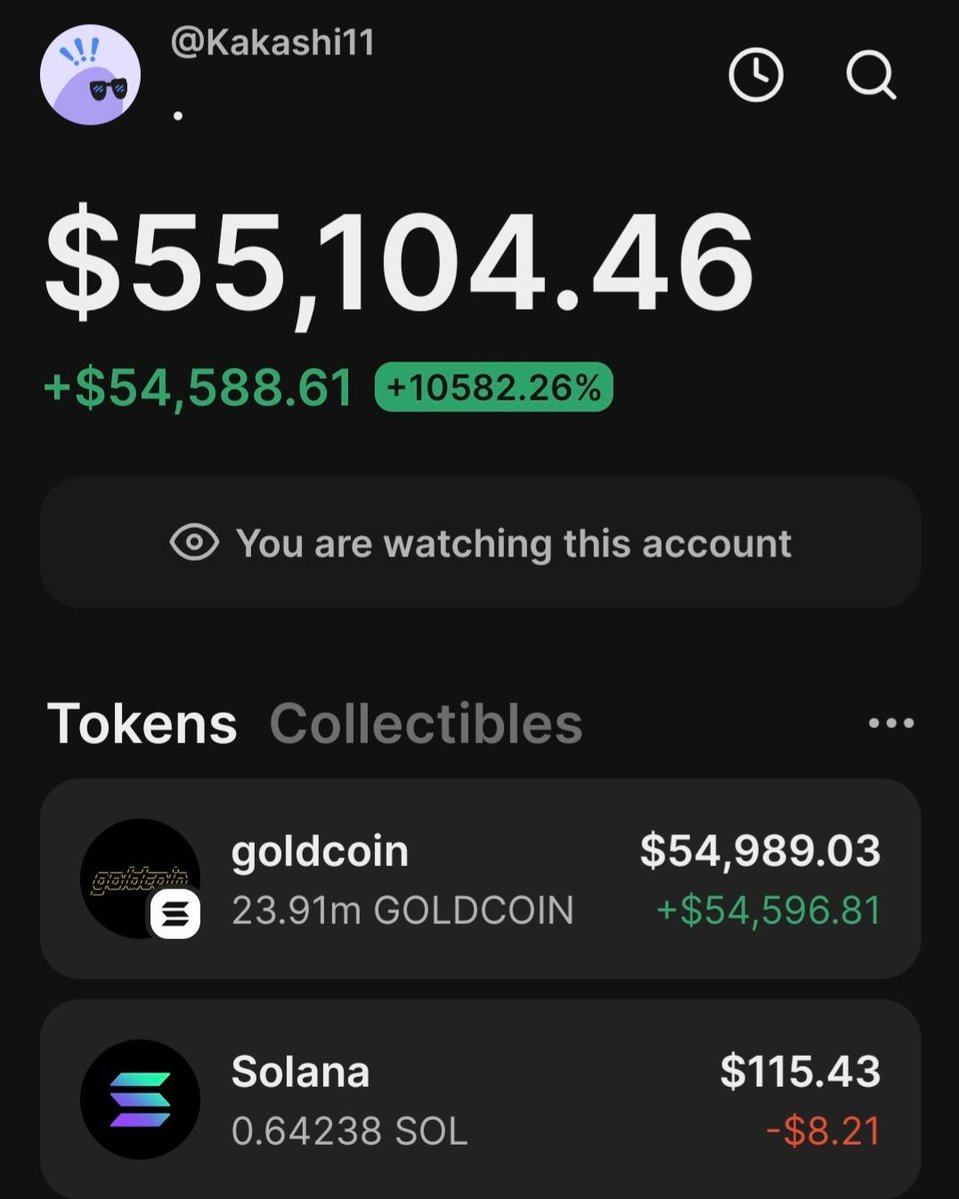This screenshot has width=959, height=1199.
Task: Tap the +10582.26% percentage badge
Action: coord(494,387)
